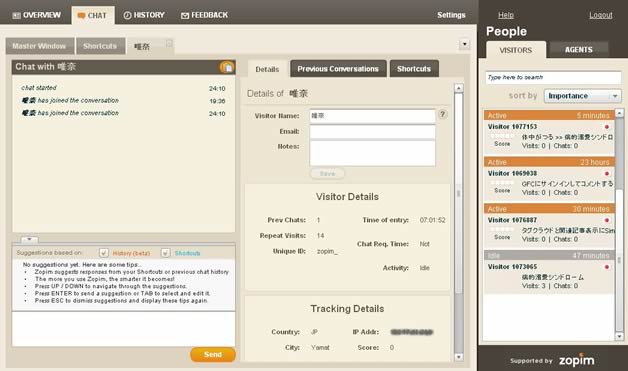Click the 'Active 5 minutes' status header
This screenshot has height=371, width=628.
(549, 115)
